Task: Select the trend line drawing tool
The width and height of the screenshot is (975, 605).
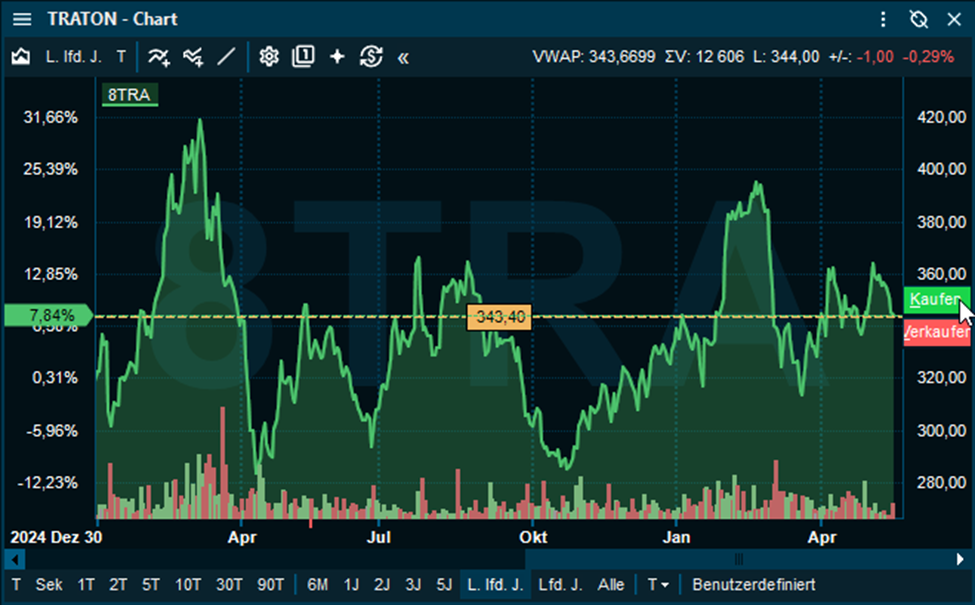Action: 226,57
